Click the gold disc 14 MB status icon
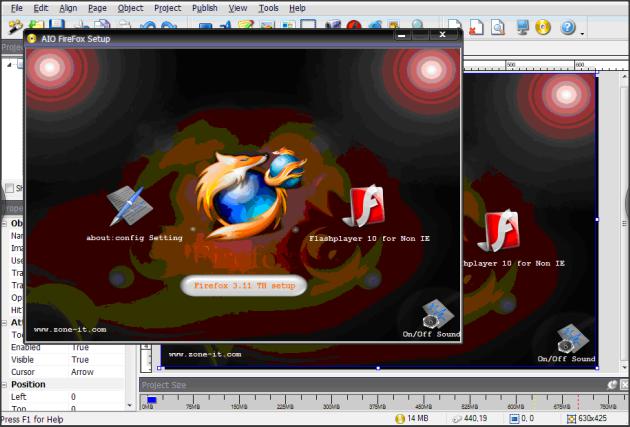 tap(400, 419)
